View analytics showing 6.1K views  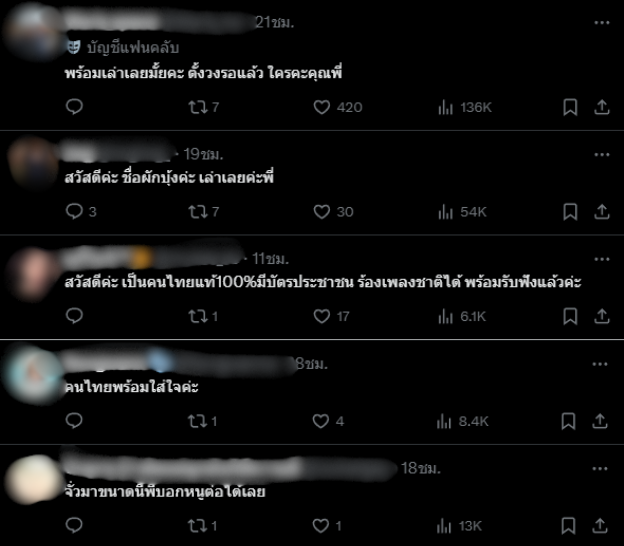tap(462, 316)
